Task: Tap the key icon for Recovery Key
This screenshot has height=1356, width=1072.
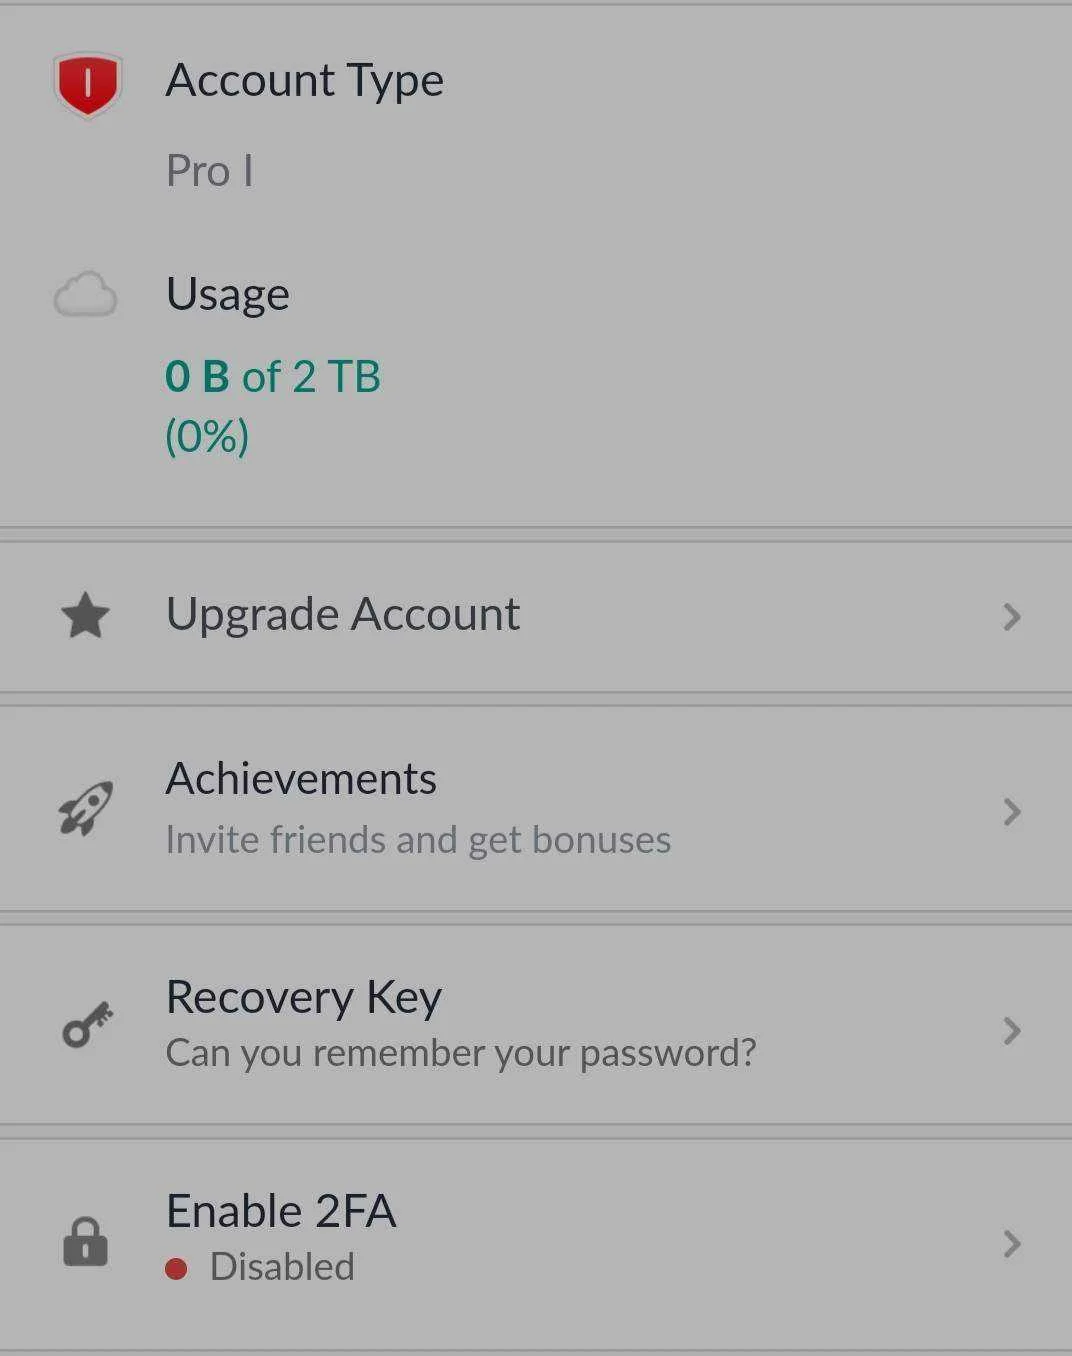Action: click(x=87, y=1025)
